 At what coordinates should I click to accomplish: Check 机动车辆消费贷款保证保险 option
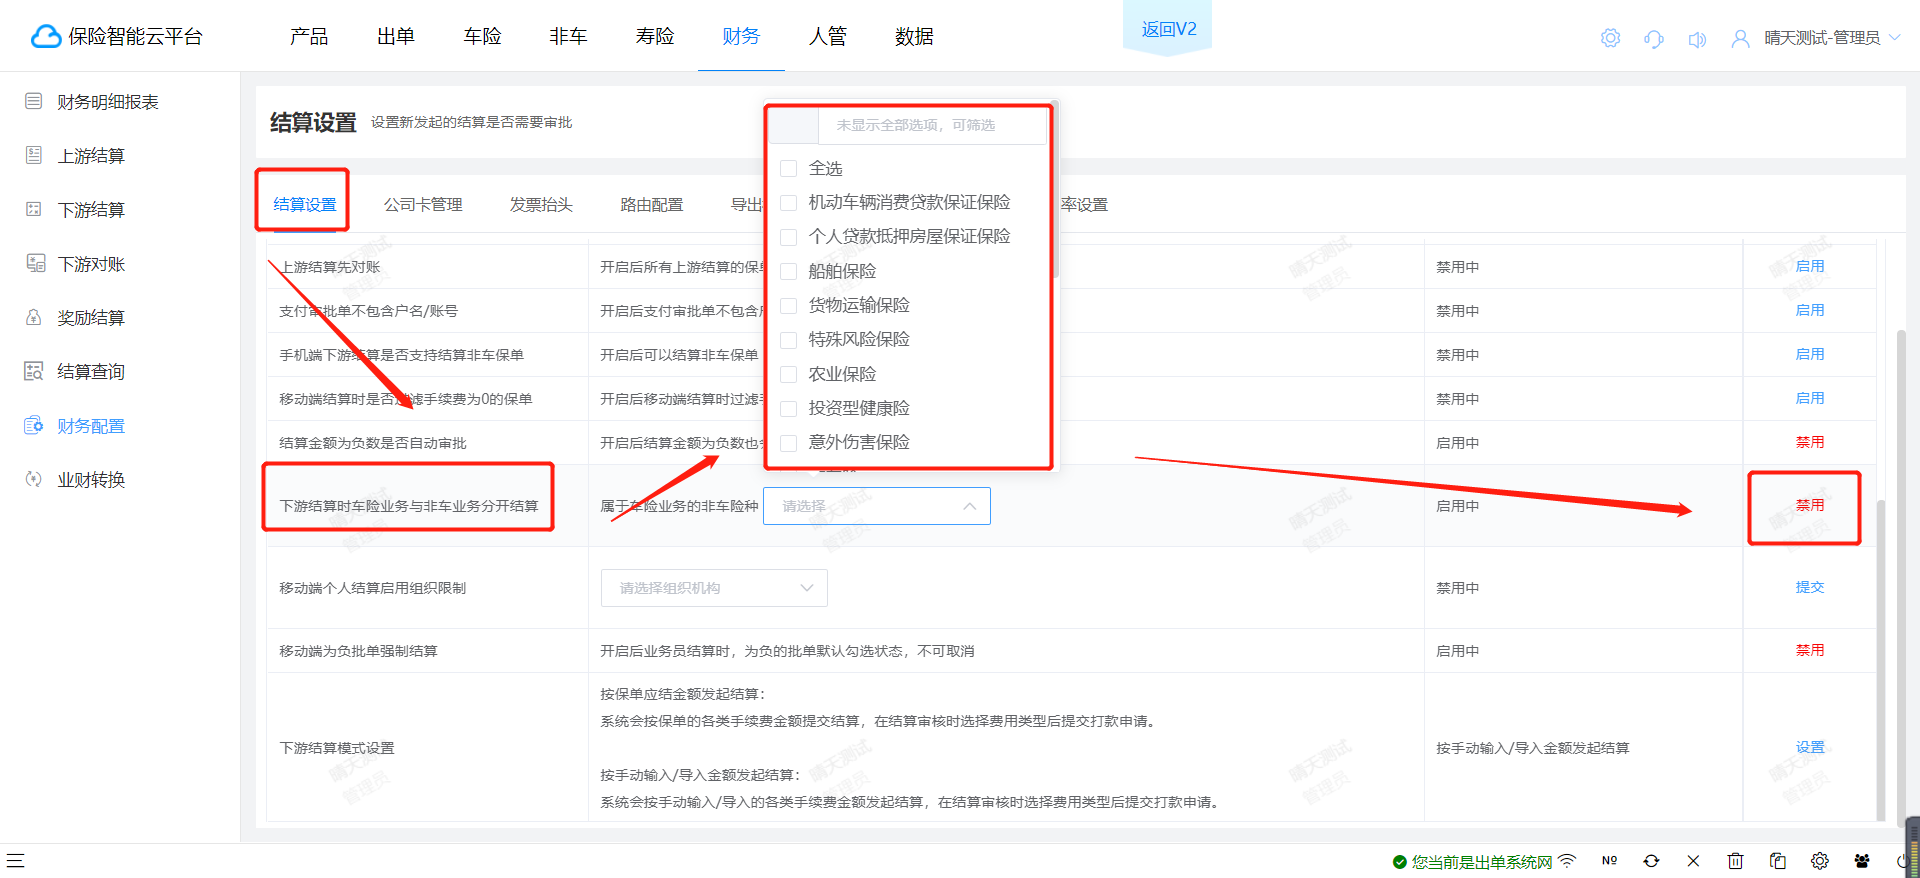pyautogui.click(x=788, y=202)
